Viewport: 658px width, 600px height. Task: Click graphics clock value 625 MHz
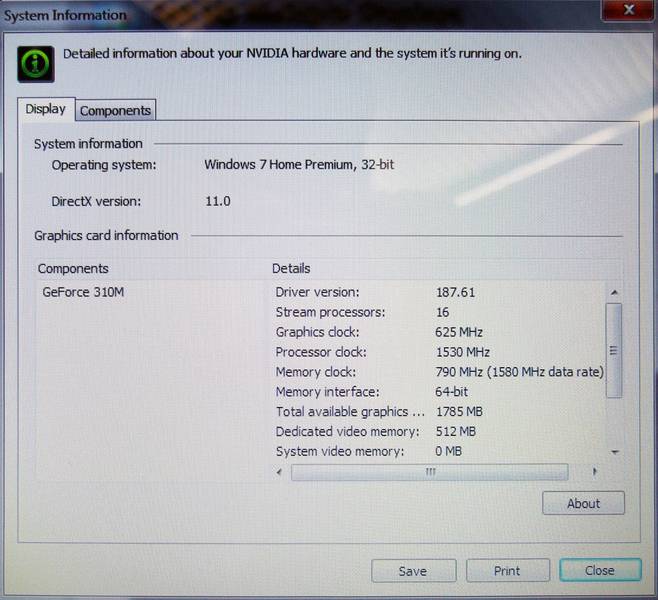click(x=459, y=332)
